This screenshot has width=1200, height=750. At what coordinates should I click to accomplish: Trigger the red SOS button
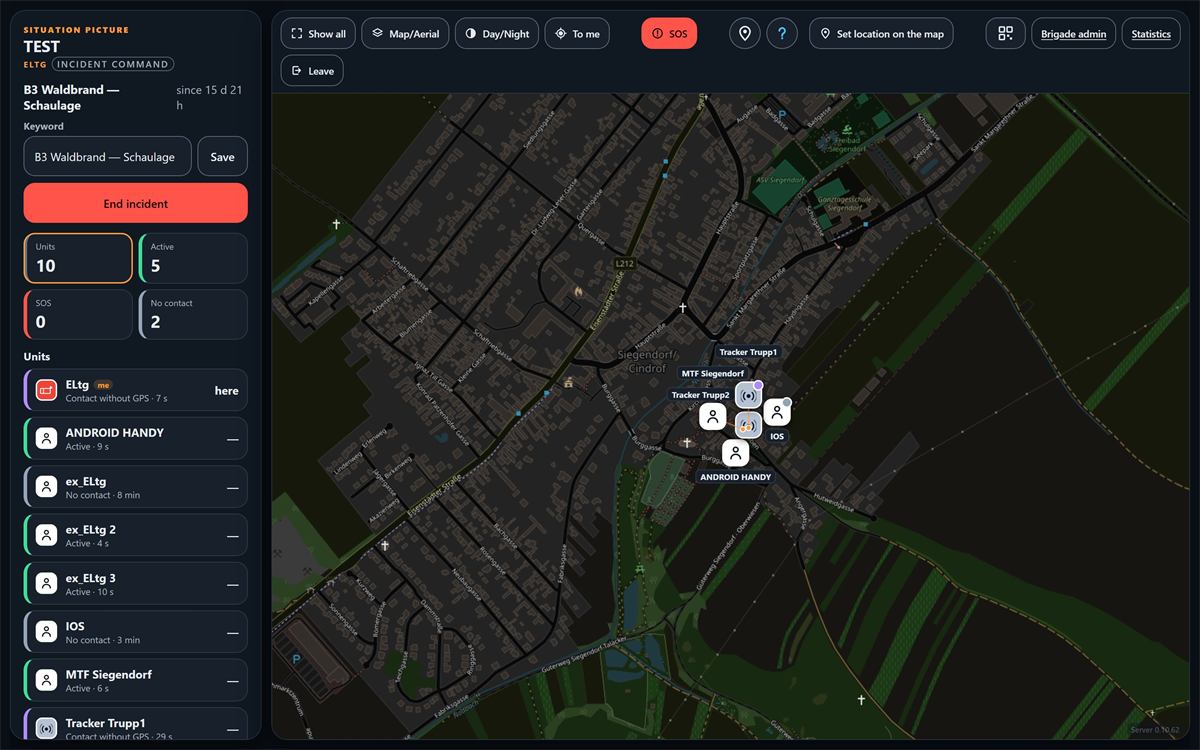point(669,34)
